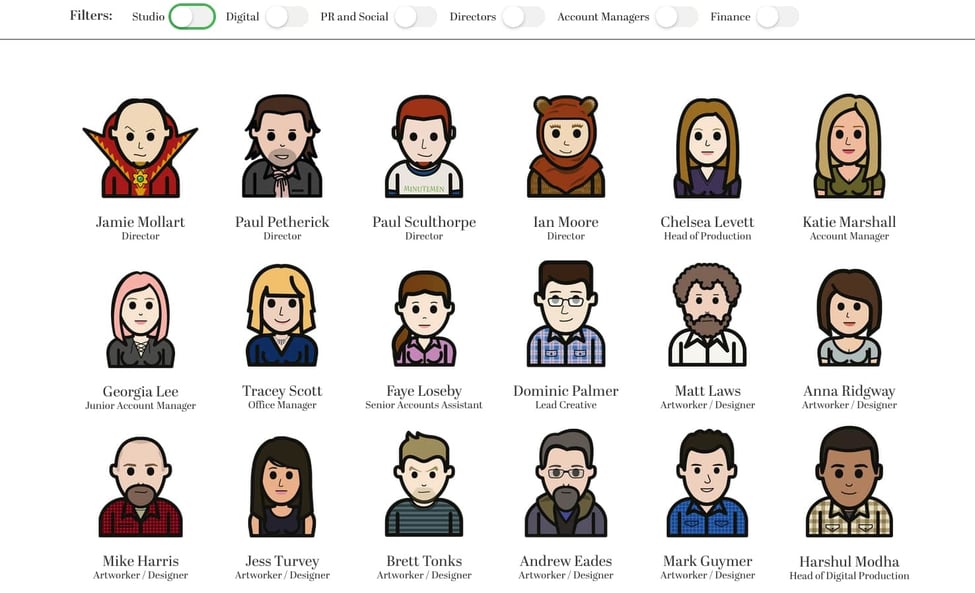Click the name Matt Laws

(708, 391)
